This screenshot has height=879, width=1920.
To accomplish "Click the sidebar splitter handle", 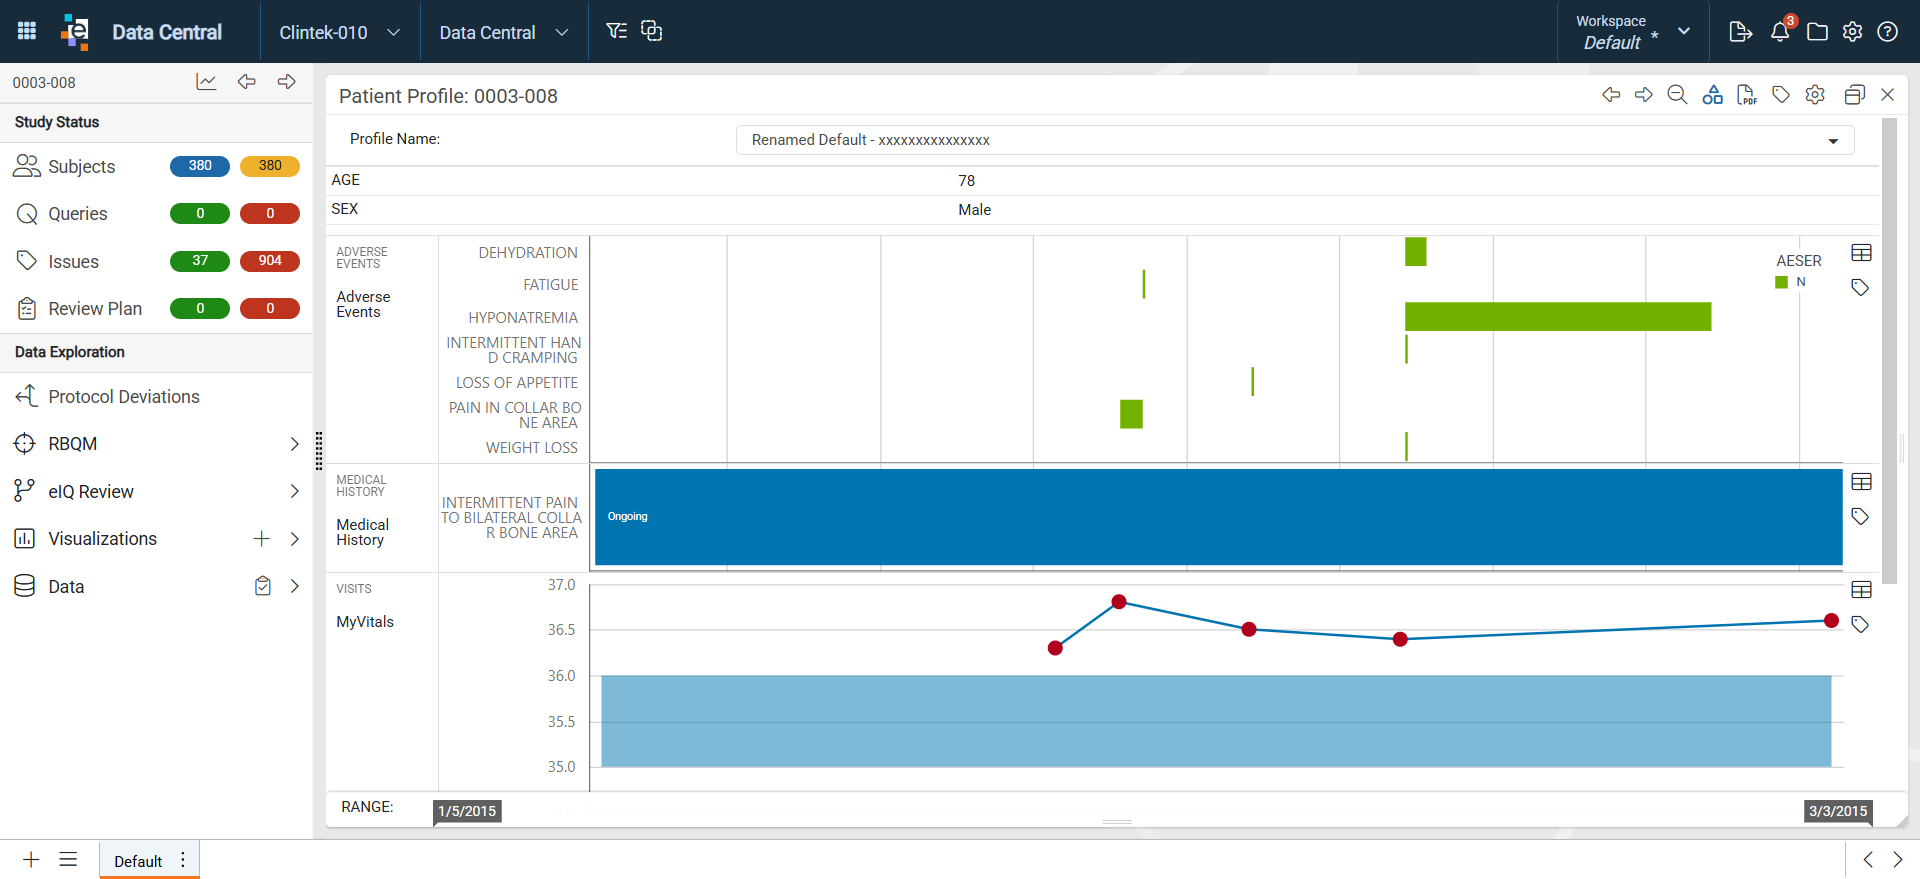I will (x=319, y=451).
